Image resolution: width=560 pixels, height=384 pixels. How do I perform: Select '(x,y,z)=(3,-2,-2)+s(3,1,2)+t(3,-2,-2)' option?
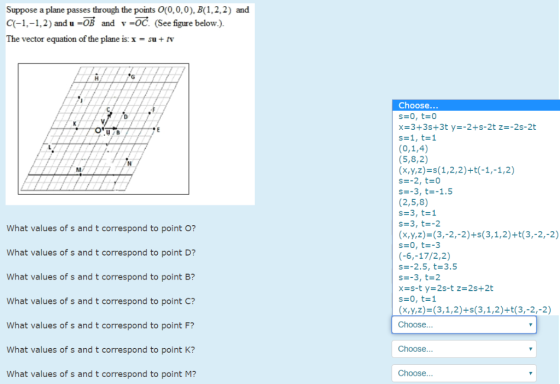click(x=476, y=234)
